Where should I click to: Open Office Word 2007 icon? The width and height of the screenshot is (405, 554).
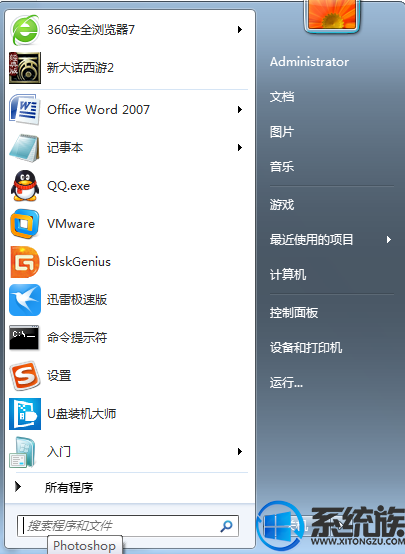(x=24, y=110)
